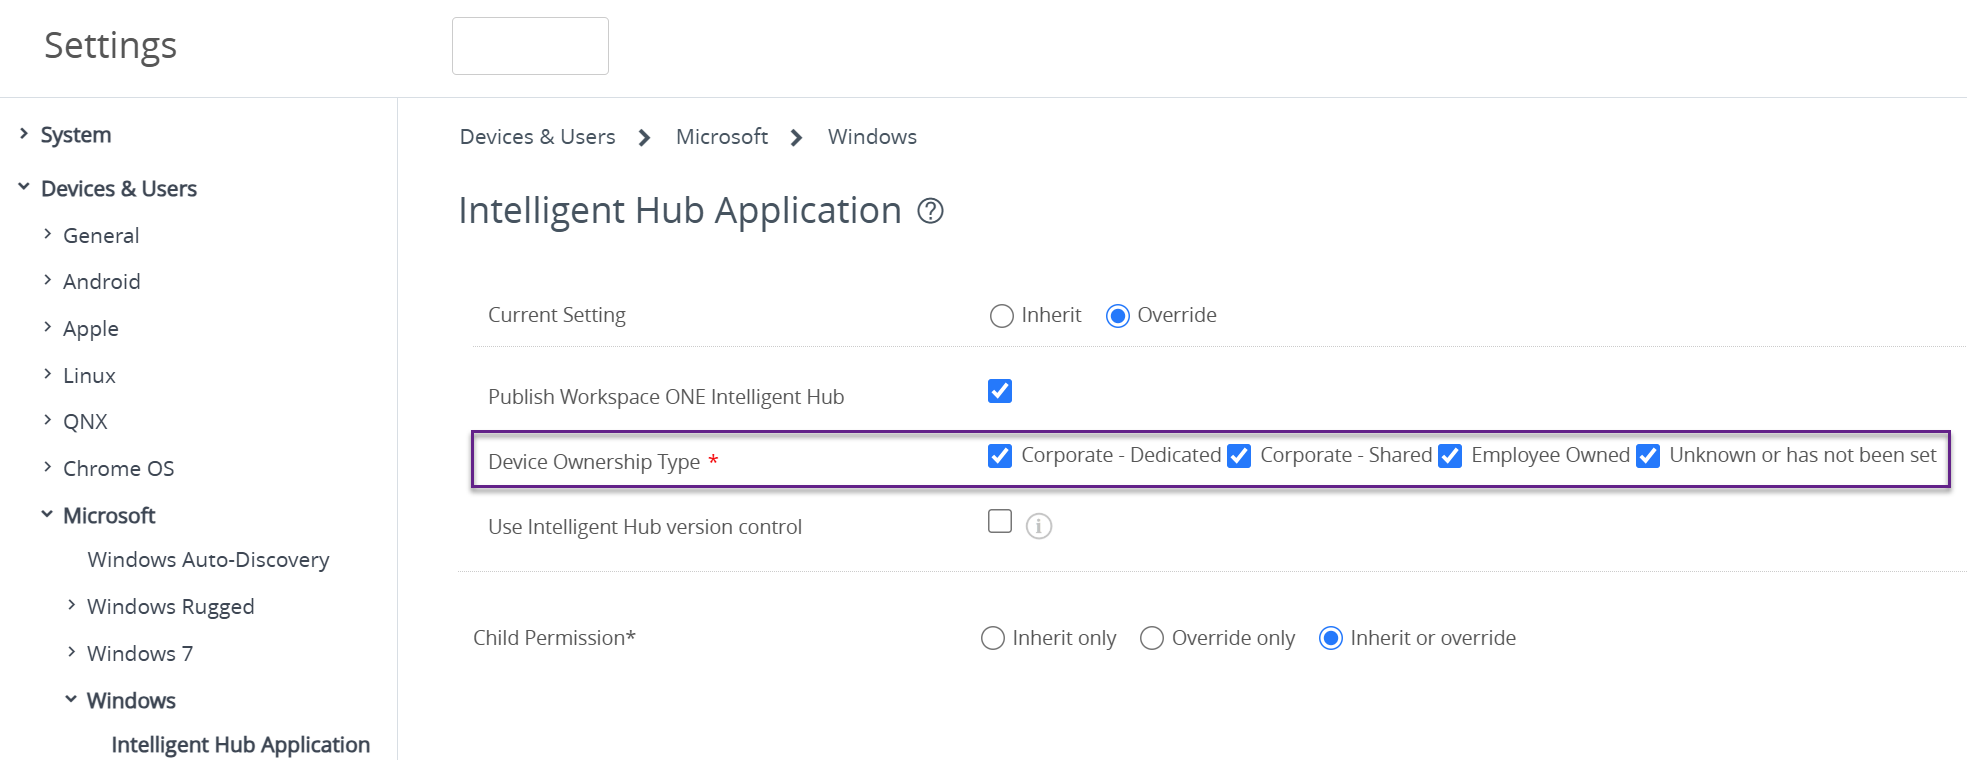Expand the Windows Rugged tree node
Viewport: 1967px width, 760px height.
pyautogui.click(x=71, y=605)
